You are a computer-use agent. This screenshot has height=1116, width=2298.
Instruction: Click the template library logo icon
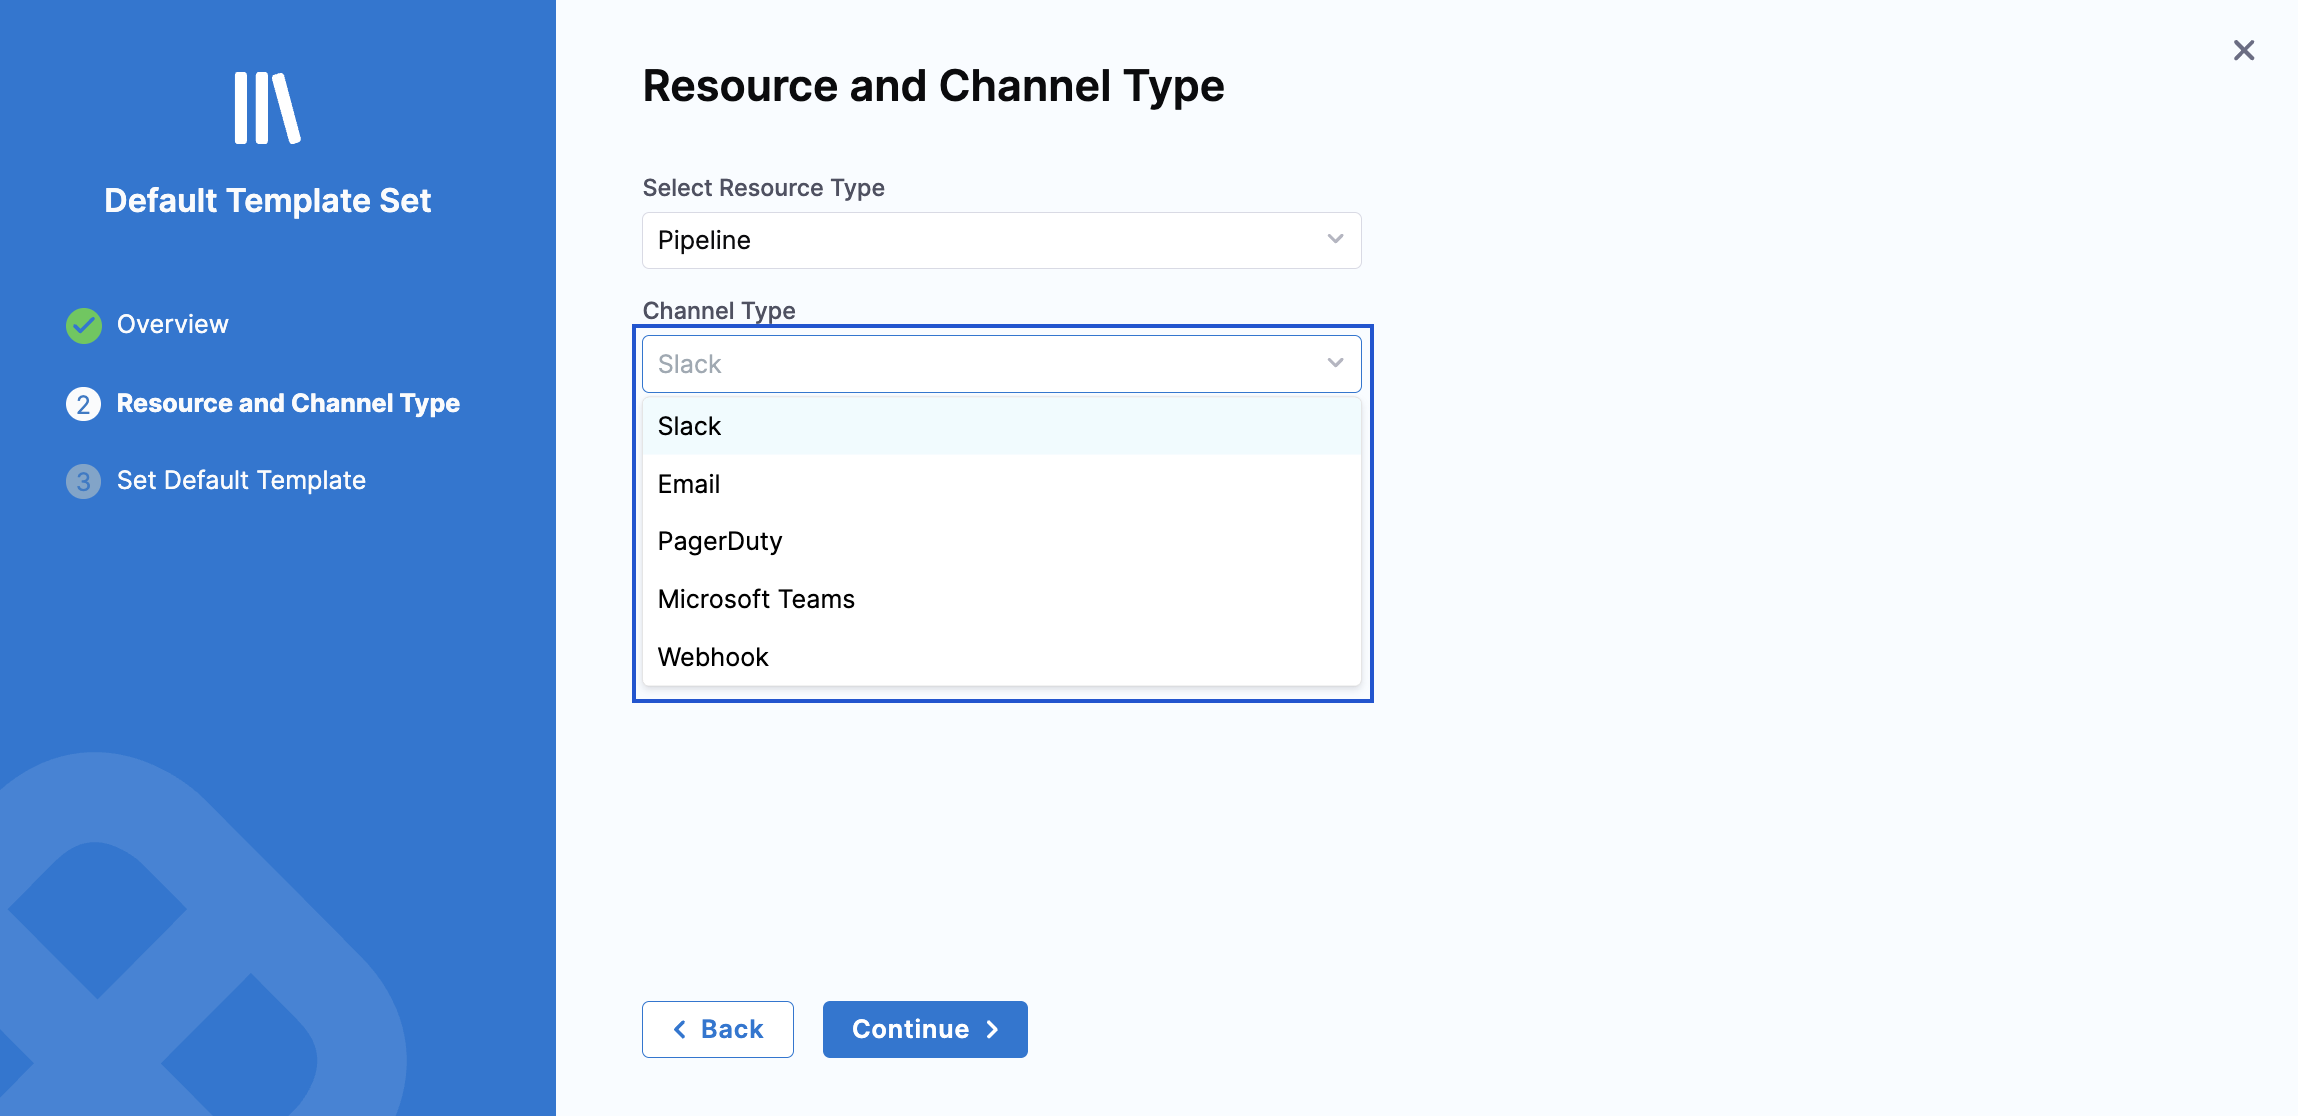[267, 108]
